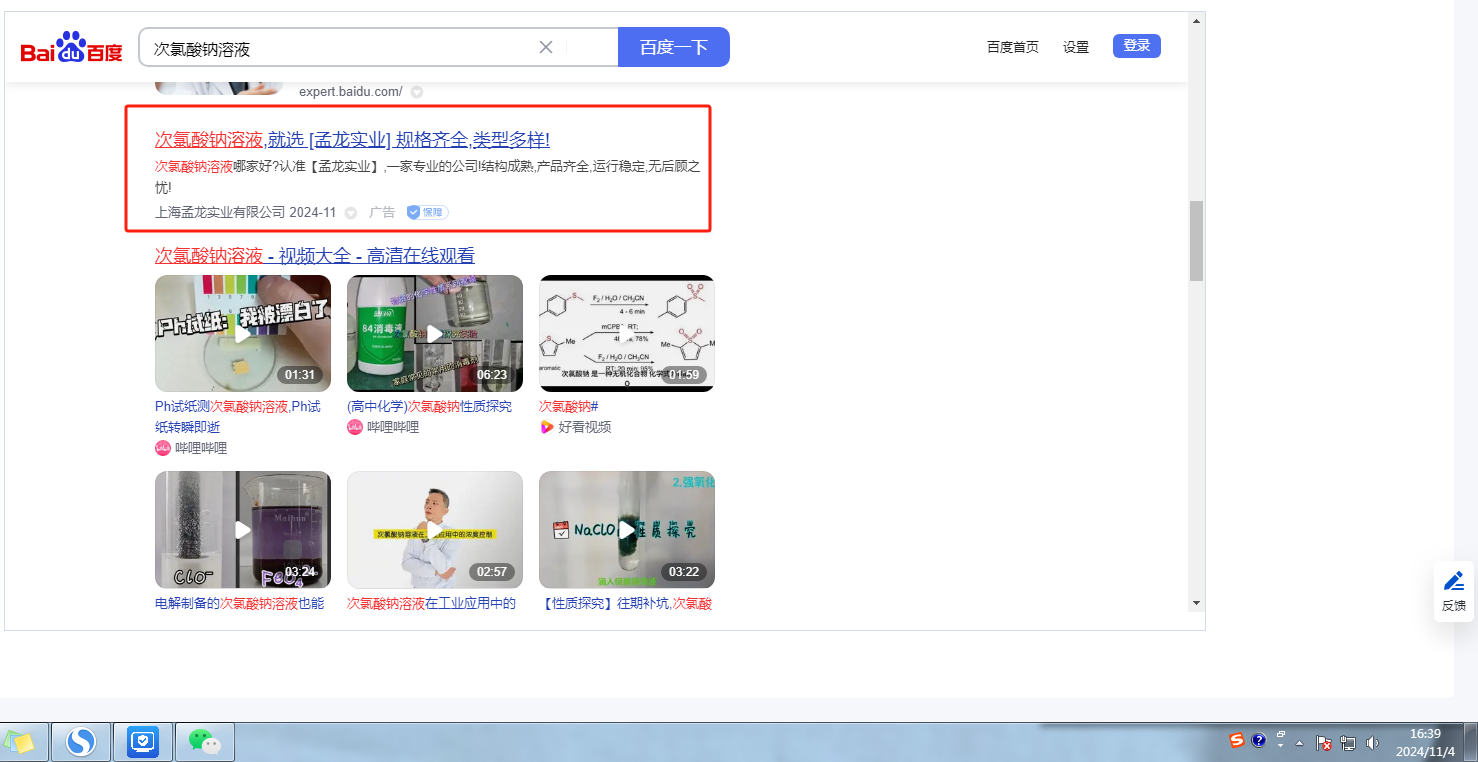Play the industrial application video thumbnail (02:57)

[435, 530]
